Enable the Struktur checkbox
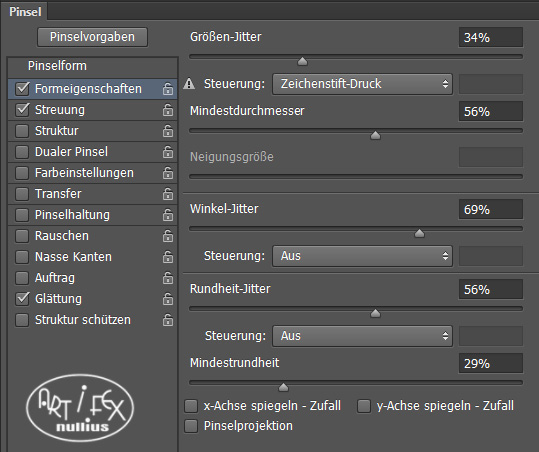Image resolution: width=539 pixels, height=452 pixels. (22, 131)
